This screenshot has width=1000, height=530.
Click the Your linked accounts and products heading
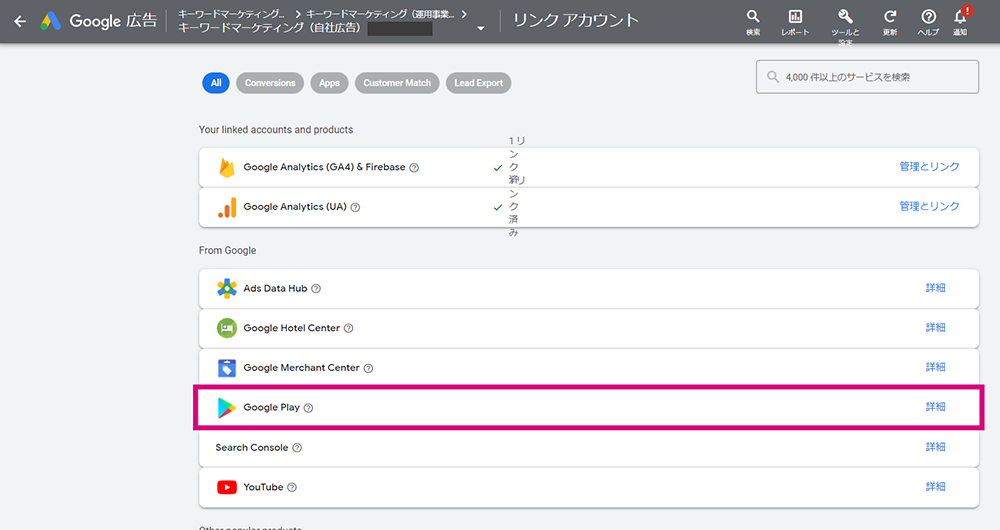click(276, 129)
